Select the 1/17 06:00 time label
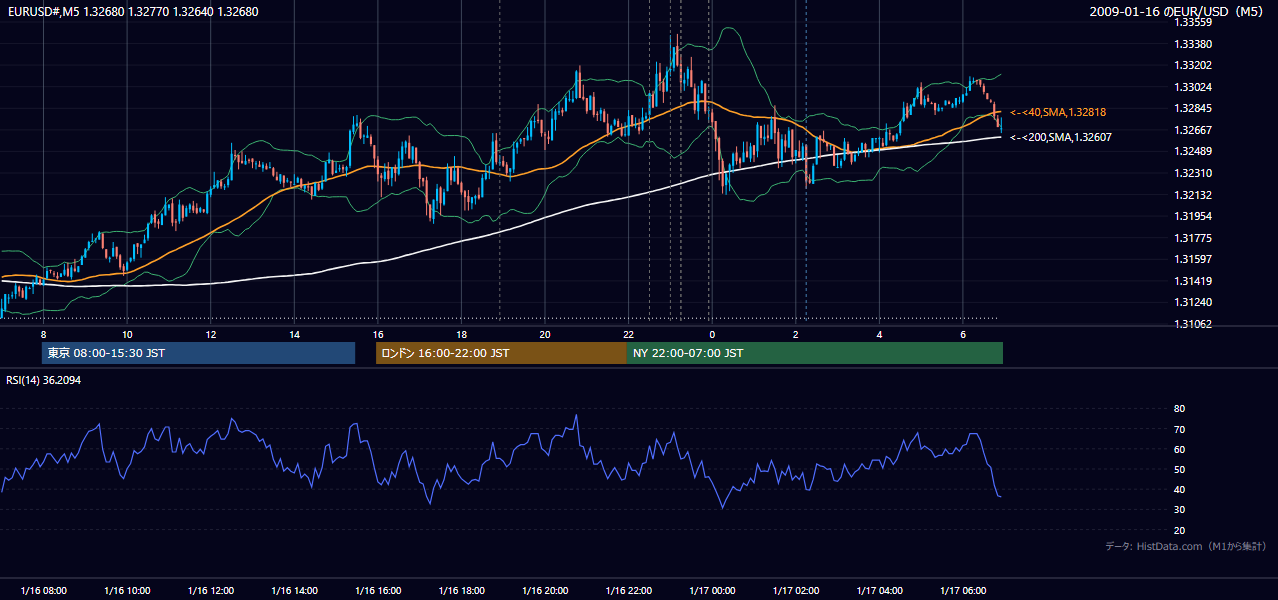The image size is (1278, 600). click(962, 591)
